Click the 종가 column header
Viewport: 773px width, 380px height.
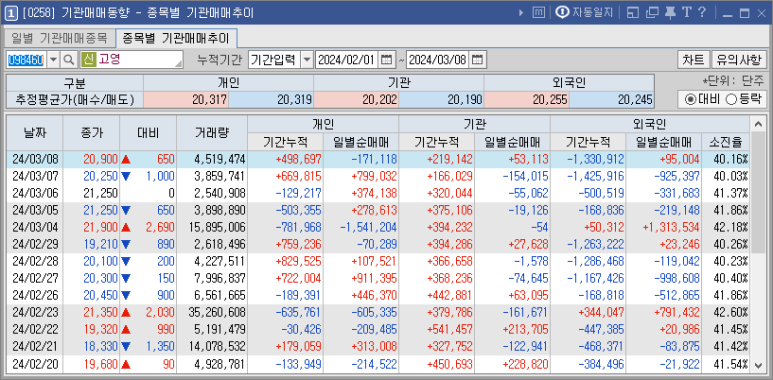[91, 133]
